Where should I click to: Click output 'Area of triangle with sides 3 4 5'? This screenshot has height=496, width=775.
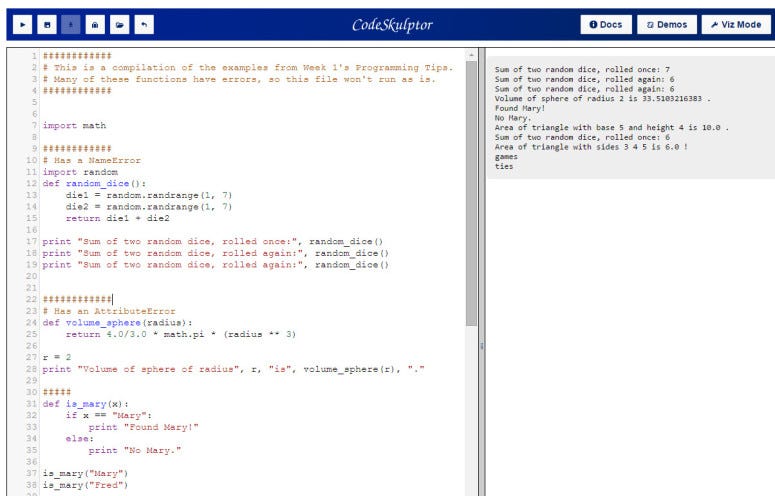coord(591,147)
